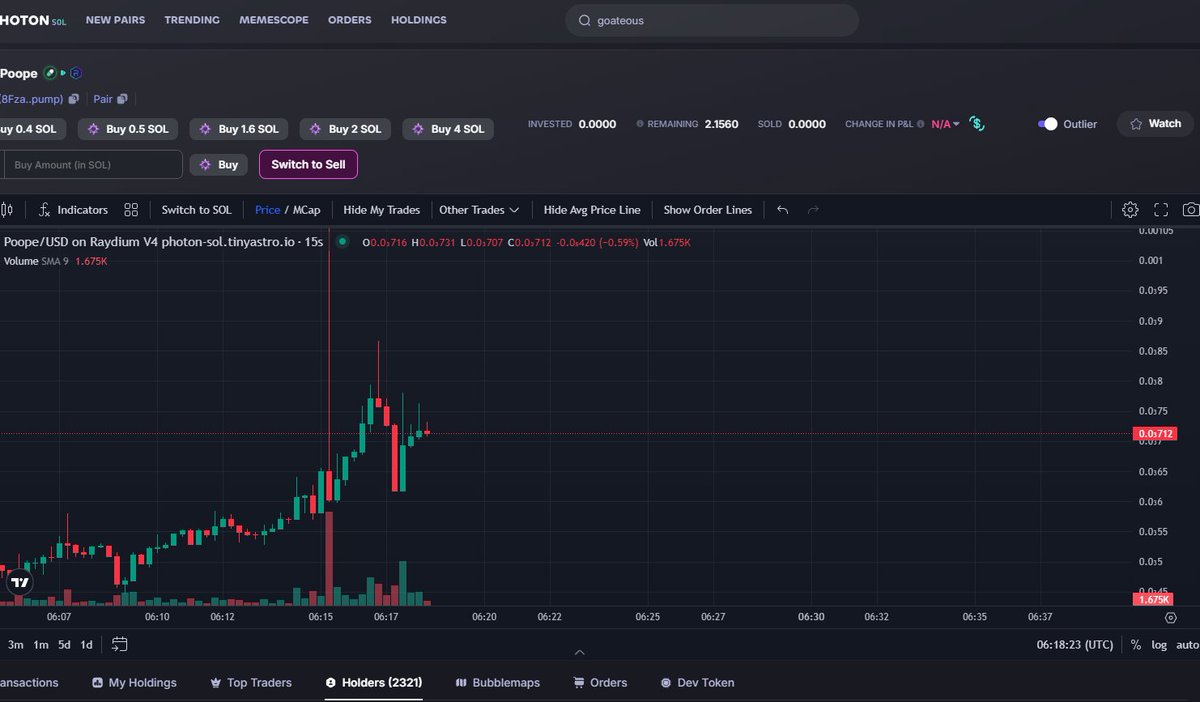Open the go-to-date calendar icon
The width and height of the screenshot is (1200, 702).
pos(120,644)
